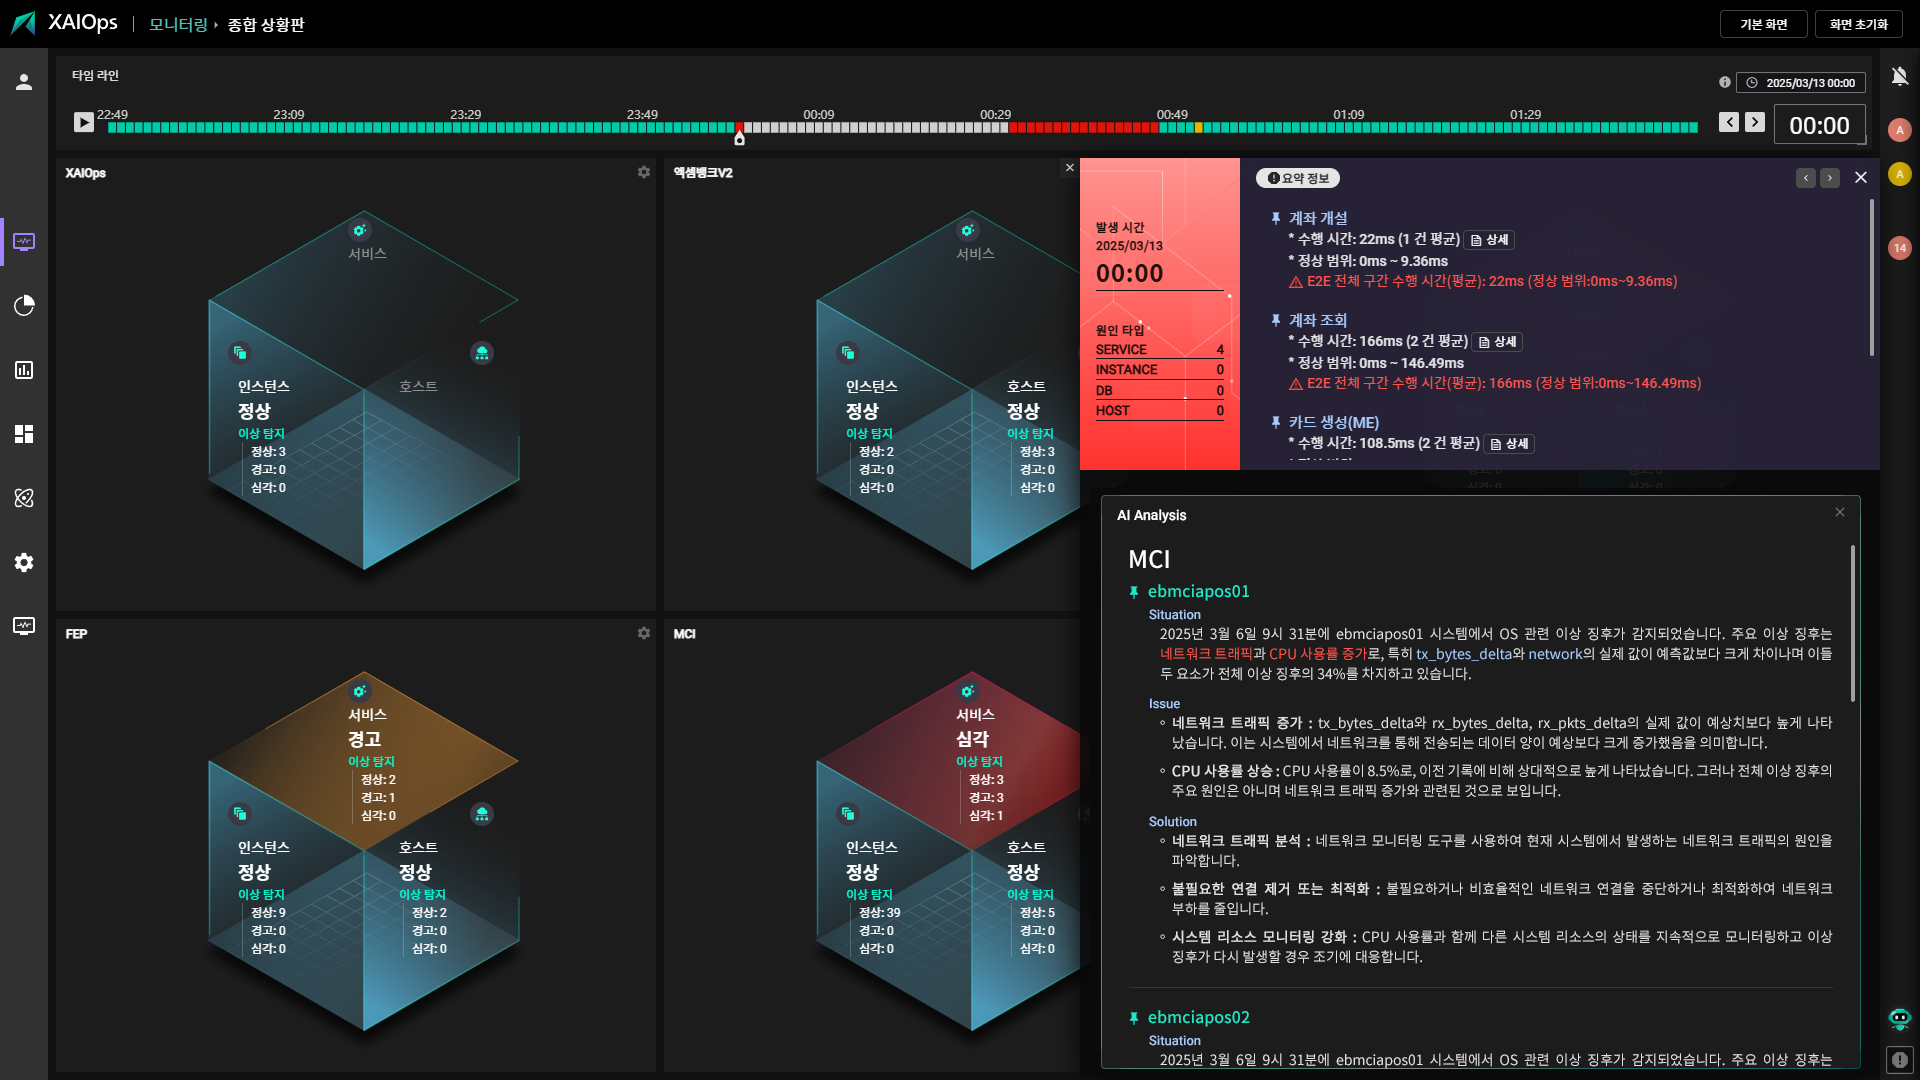Step timeline to next time interval

(1755, 122)
